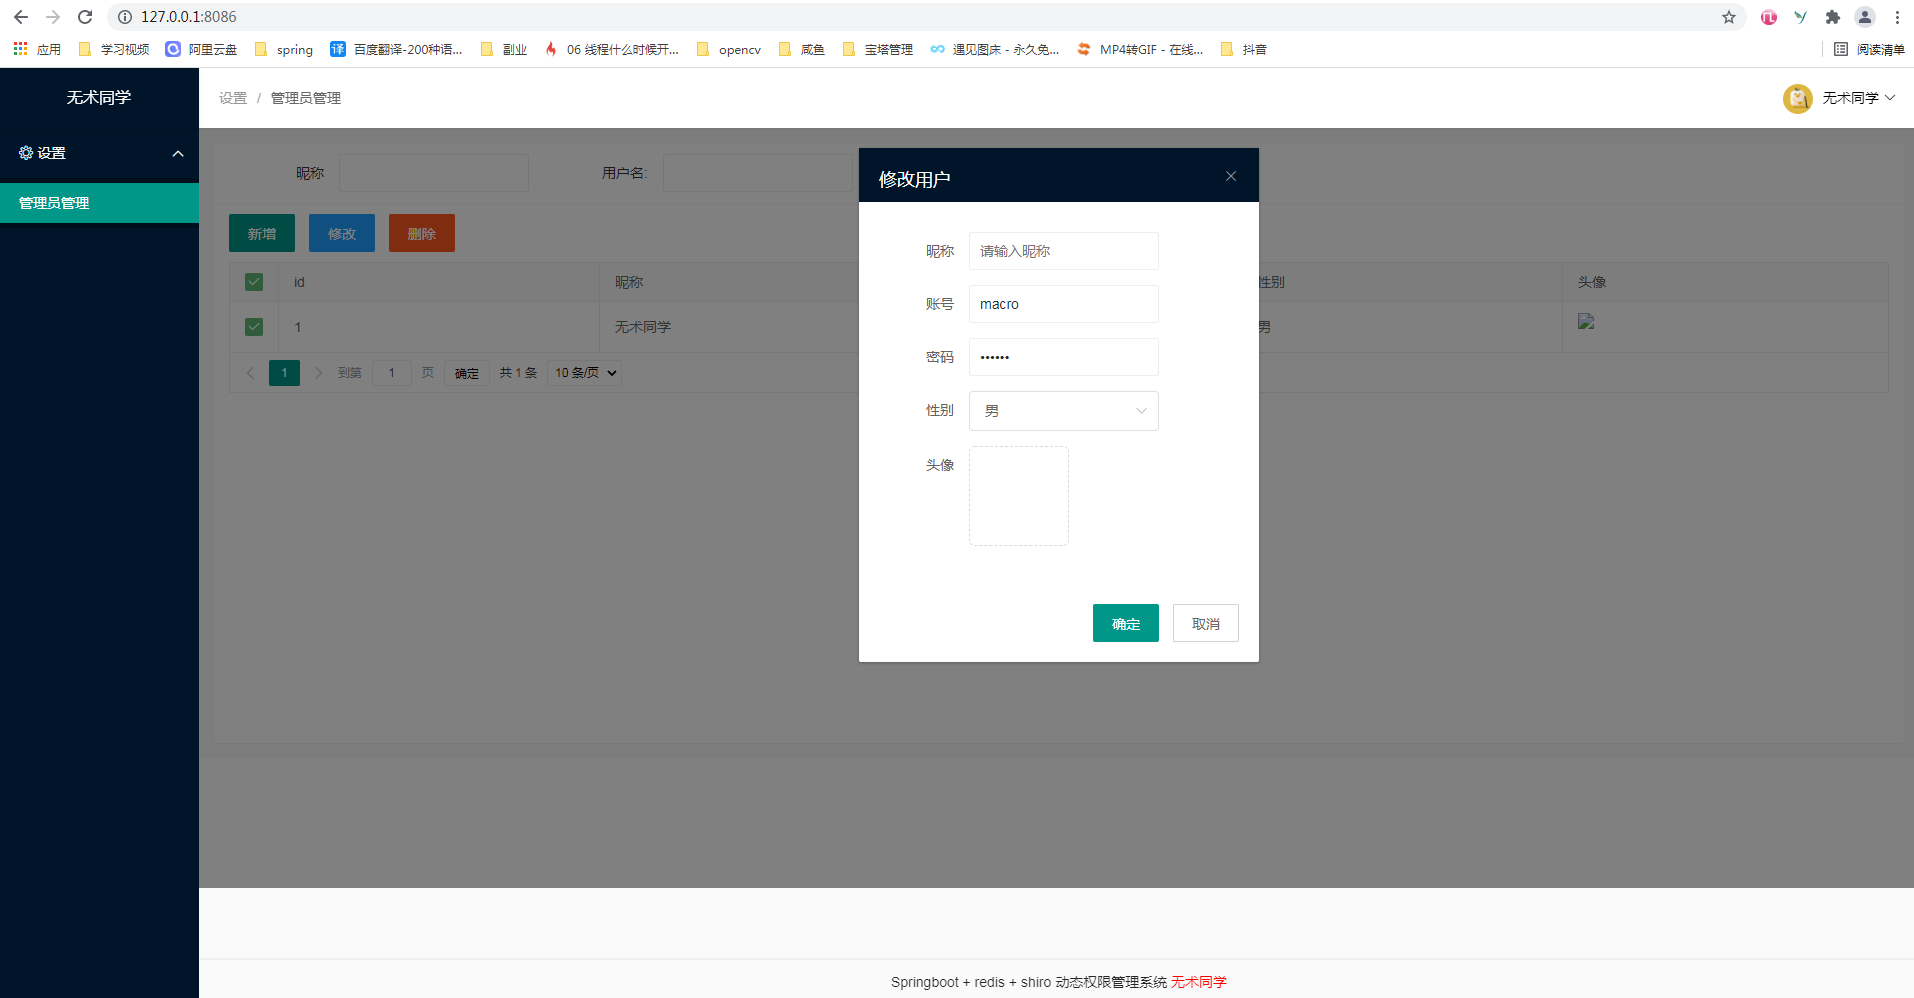Open the MP4转GIF bookmark
Image resolution: width=1914 pixels, height=998 pixels.
[x=1140, y=49]
